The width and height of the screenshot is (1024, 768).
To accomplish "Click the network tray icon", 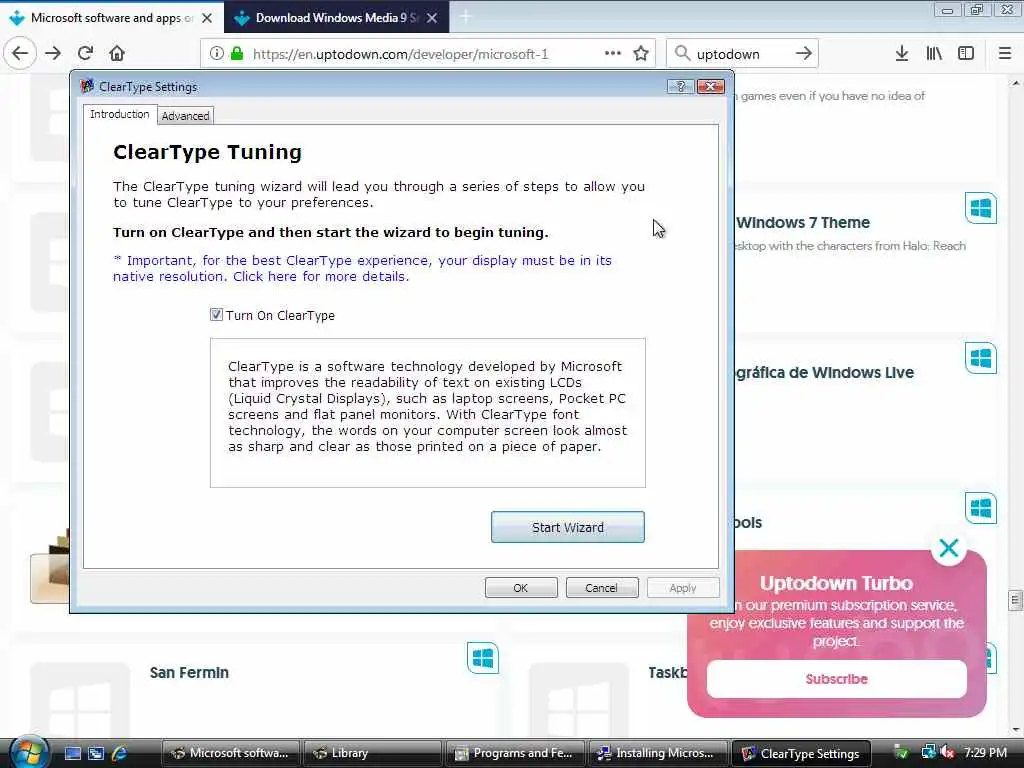I will coord(928,752).
